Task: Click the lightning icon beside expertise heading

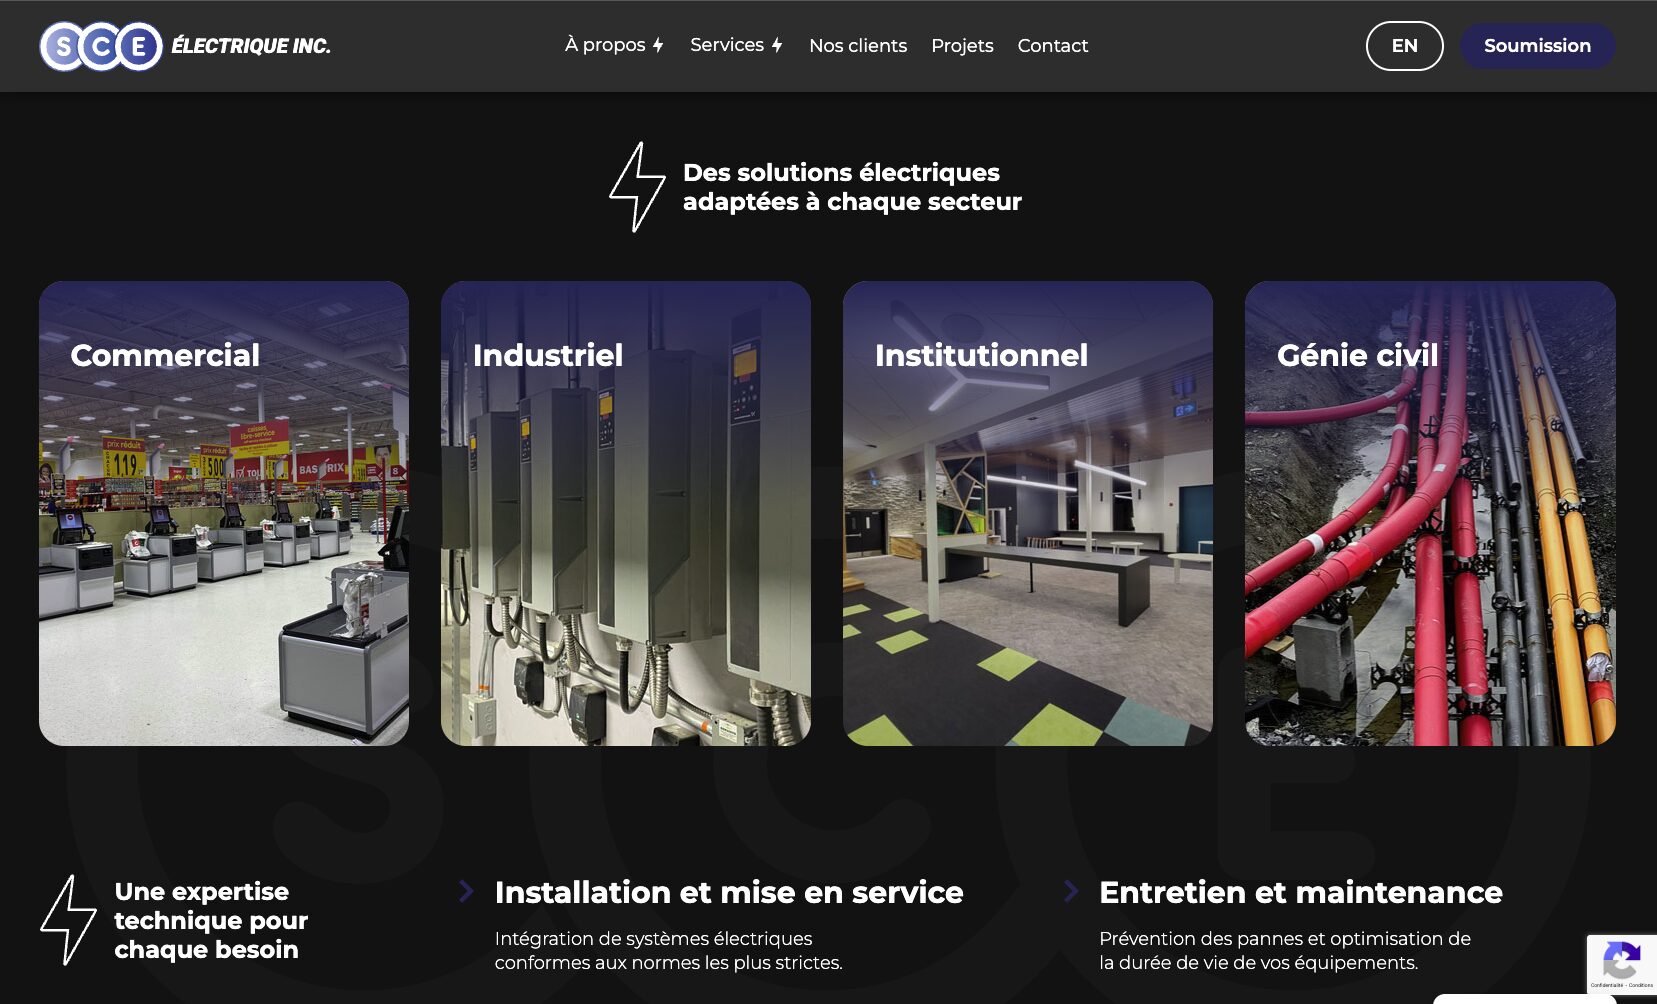Action: click(x=68, y=920)
